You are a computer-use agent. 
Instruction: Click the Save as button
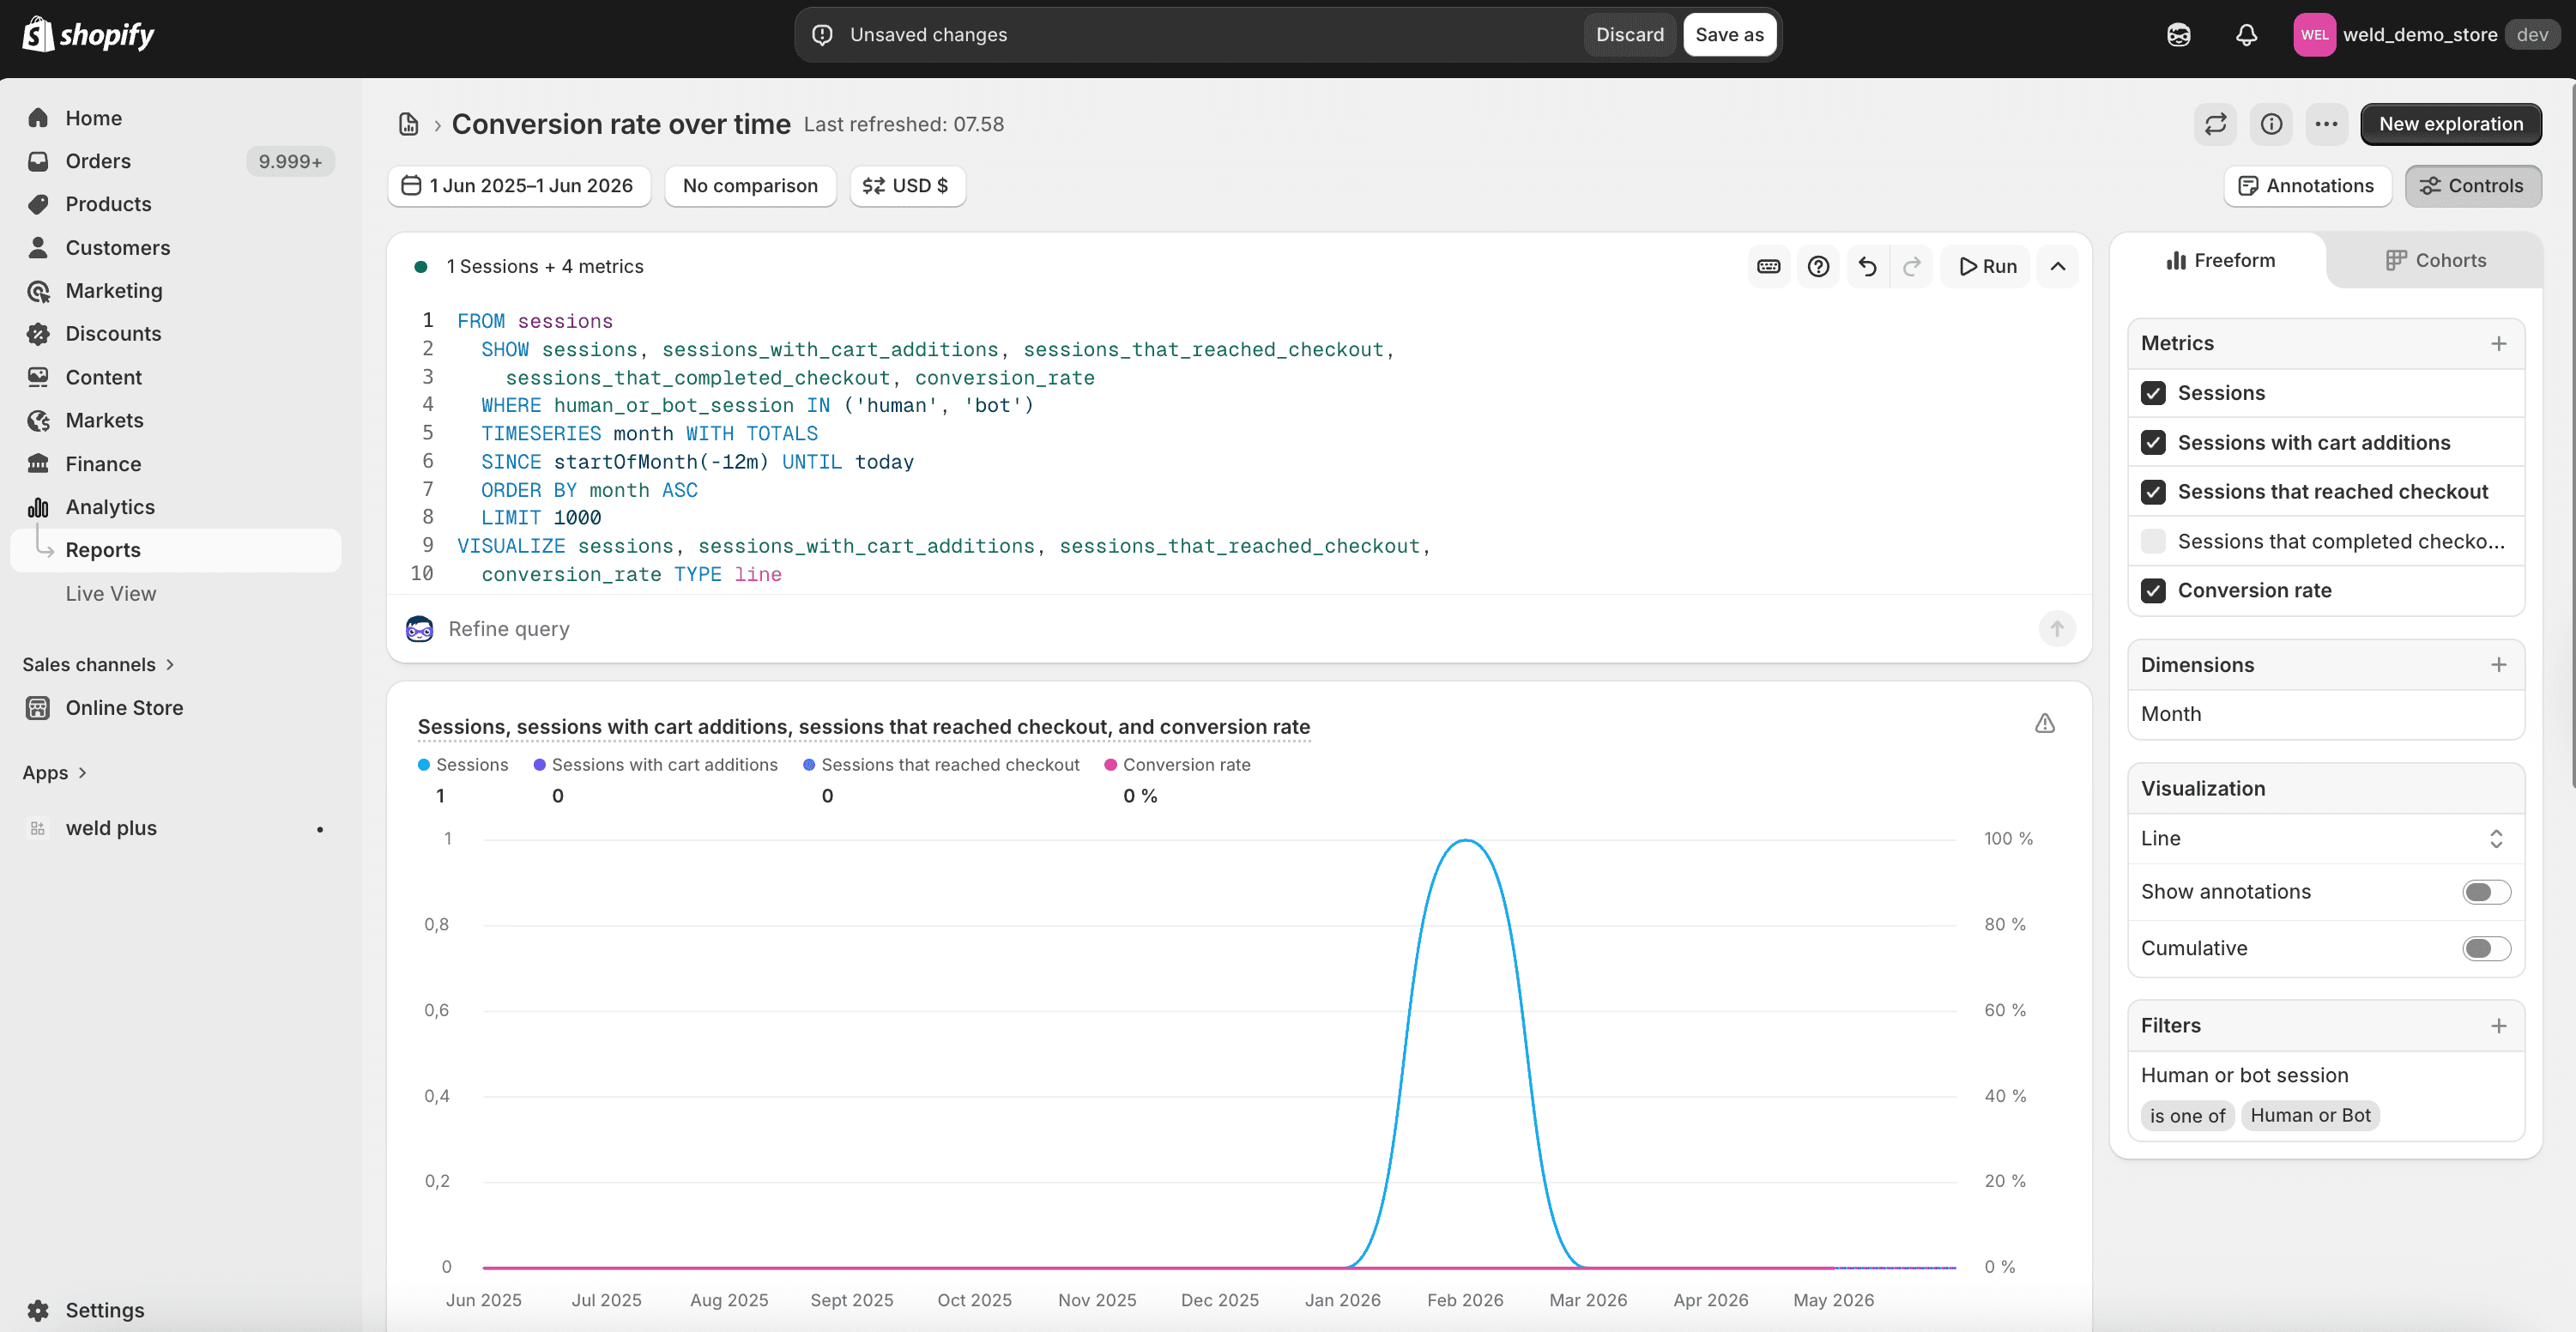tap(1729, 35)
